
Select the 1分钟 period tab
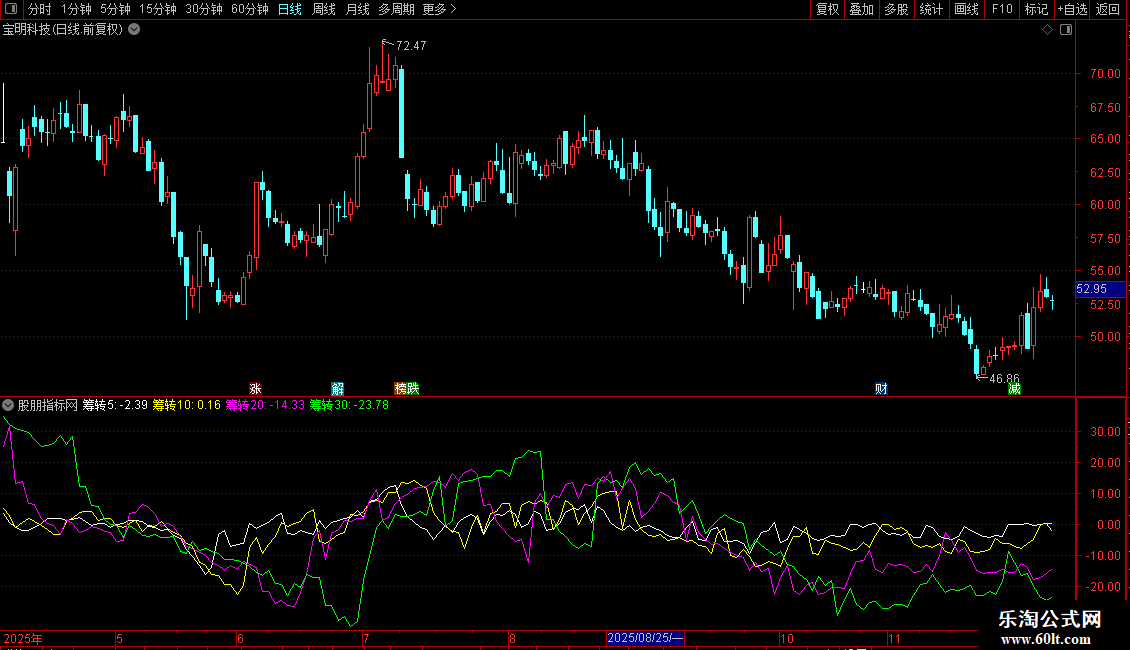[x=76, y=9]
